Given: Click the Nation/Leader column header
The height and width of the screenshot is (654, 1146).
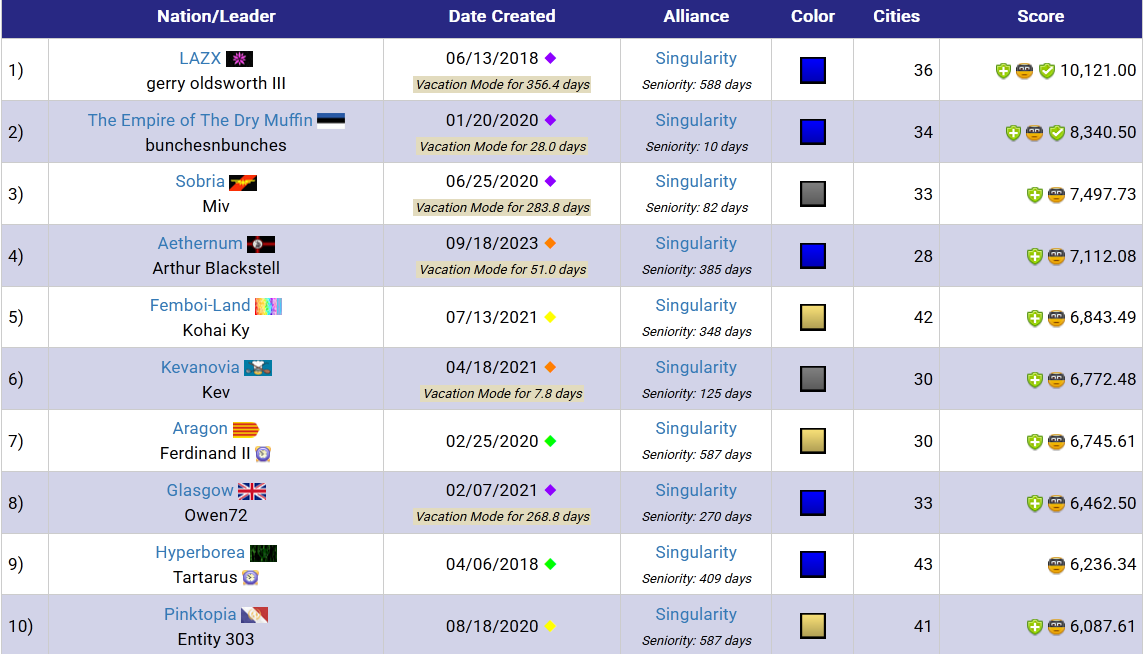Looking at the screenshot, I should (x=216, y=16).
